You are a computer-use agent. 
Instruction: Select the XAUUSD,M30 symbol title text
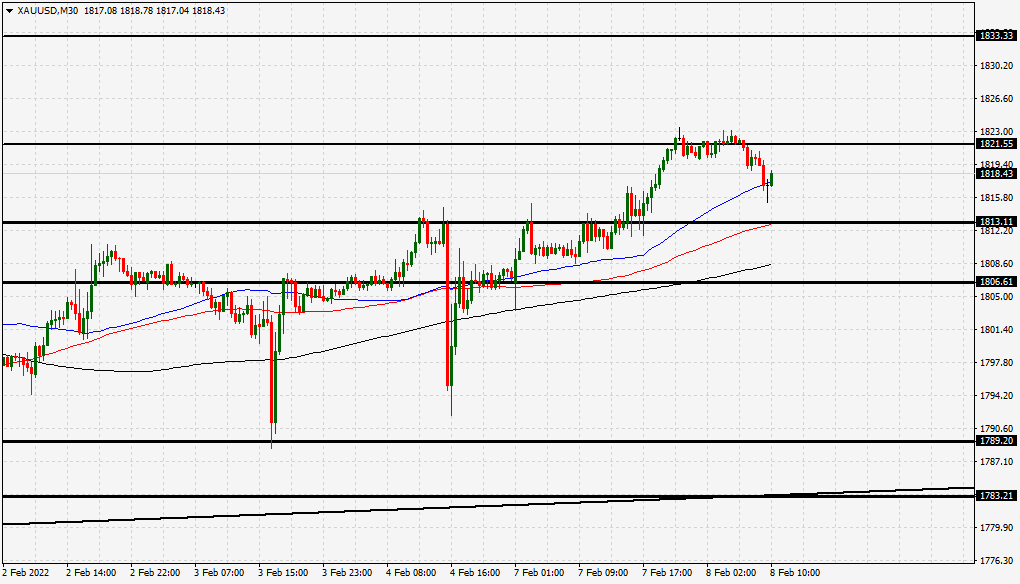coord(48,10)
